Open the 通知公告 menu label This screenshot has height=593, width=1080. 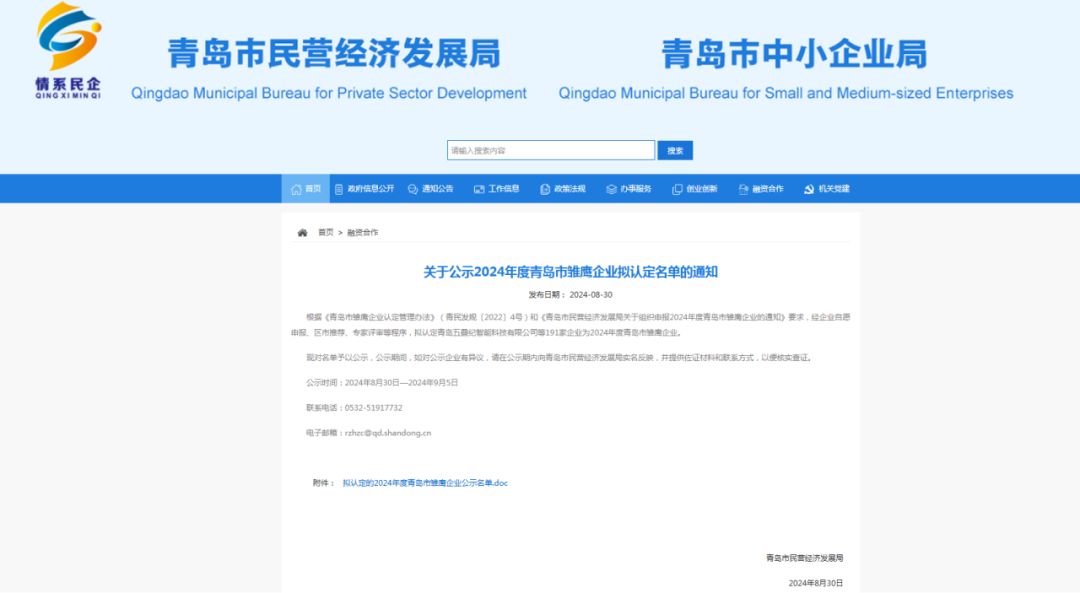pyautogui.click(x=438, y=189)
